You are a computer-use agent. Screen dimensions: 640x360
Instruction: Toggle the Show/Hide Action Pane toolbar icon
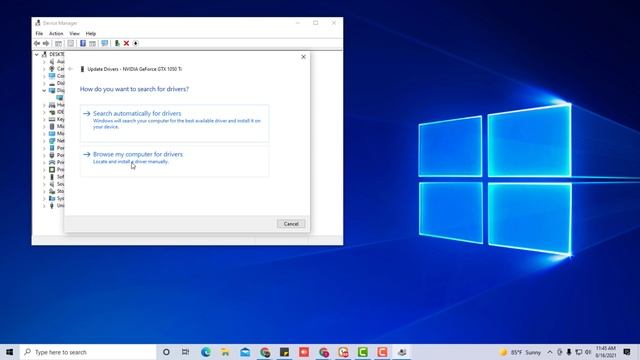[x=93, y=43]
